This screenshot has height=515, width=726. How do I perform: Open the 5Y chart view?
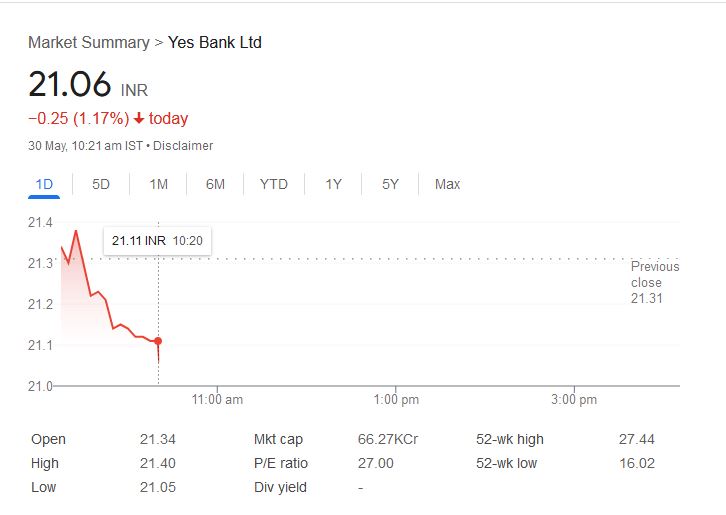(x=390, y=184)
